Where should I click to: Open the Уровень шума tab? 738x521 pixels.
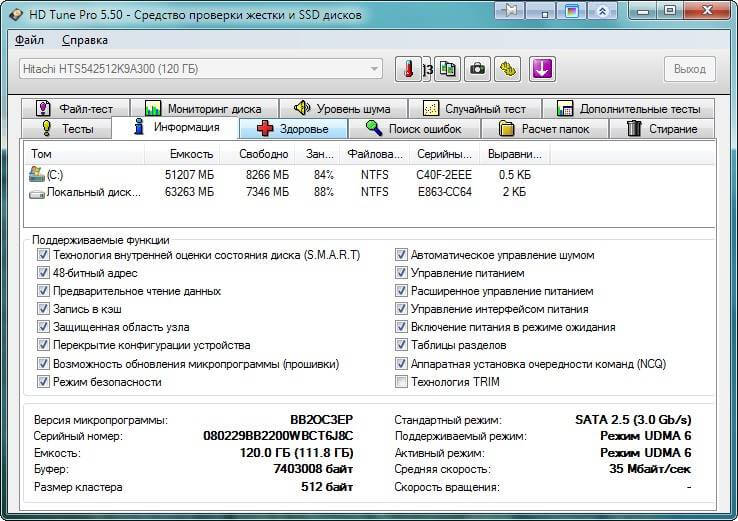341,108
